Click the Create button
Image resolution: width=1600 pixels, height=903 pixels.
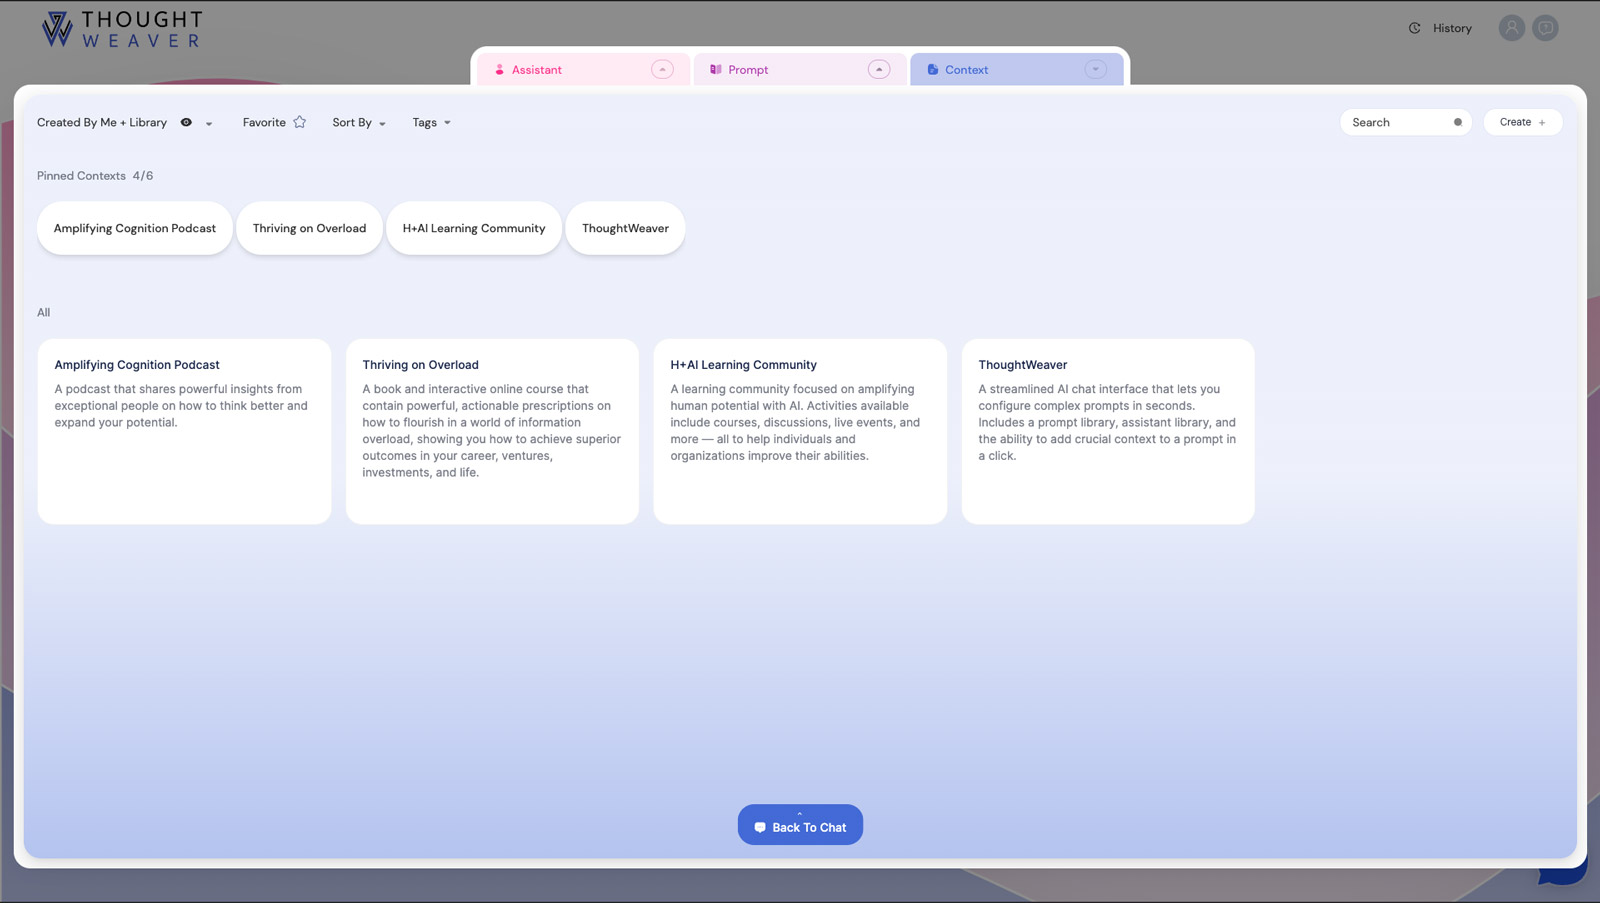pos(1523,122)
